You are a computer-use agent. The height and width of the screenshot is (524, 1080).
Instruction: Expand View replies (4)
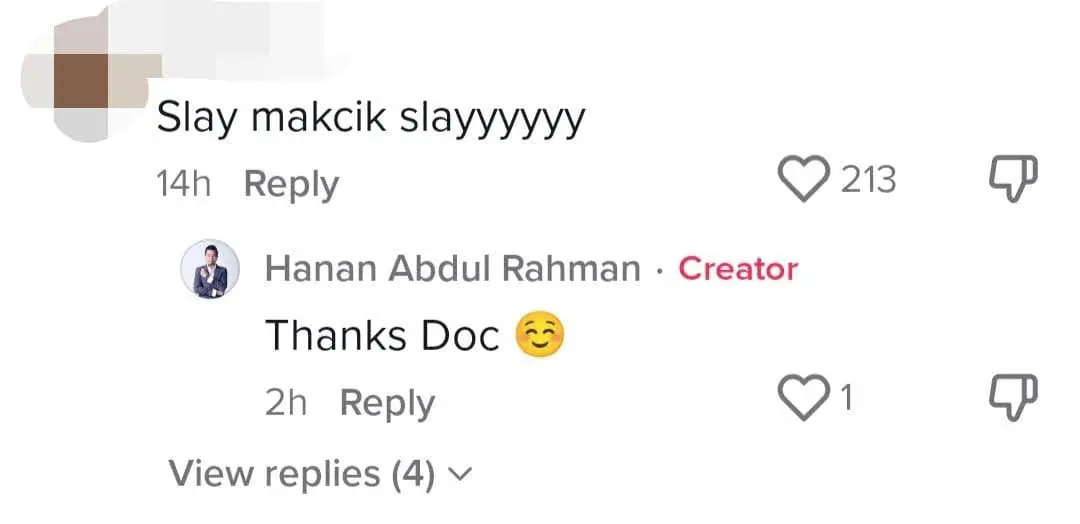pos(301,473)
